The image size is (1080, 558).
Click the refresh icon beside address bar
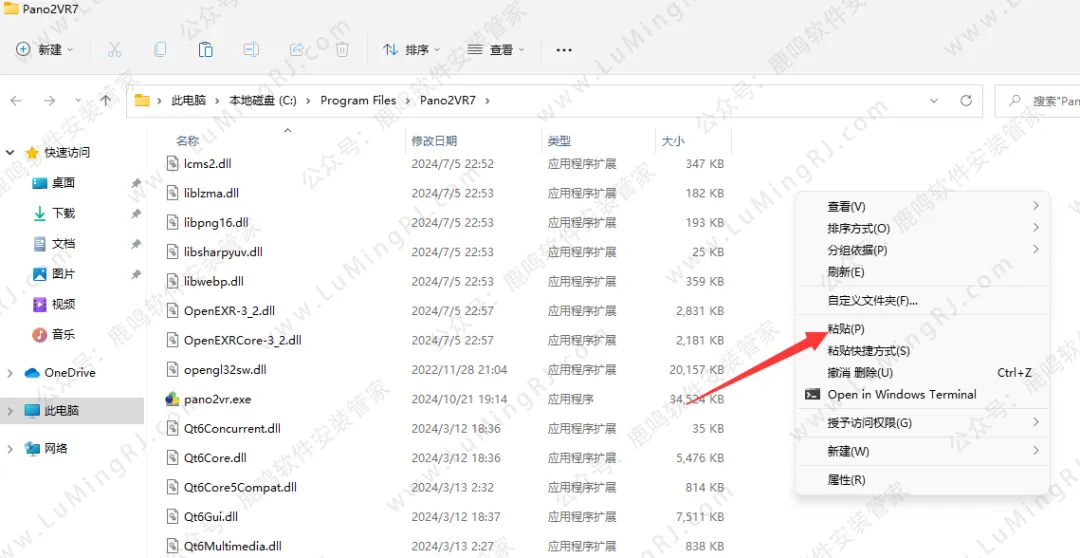(966, 101)
